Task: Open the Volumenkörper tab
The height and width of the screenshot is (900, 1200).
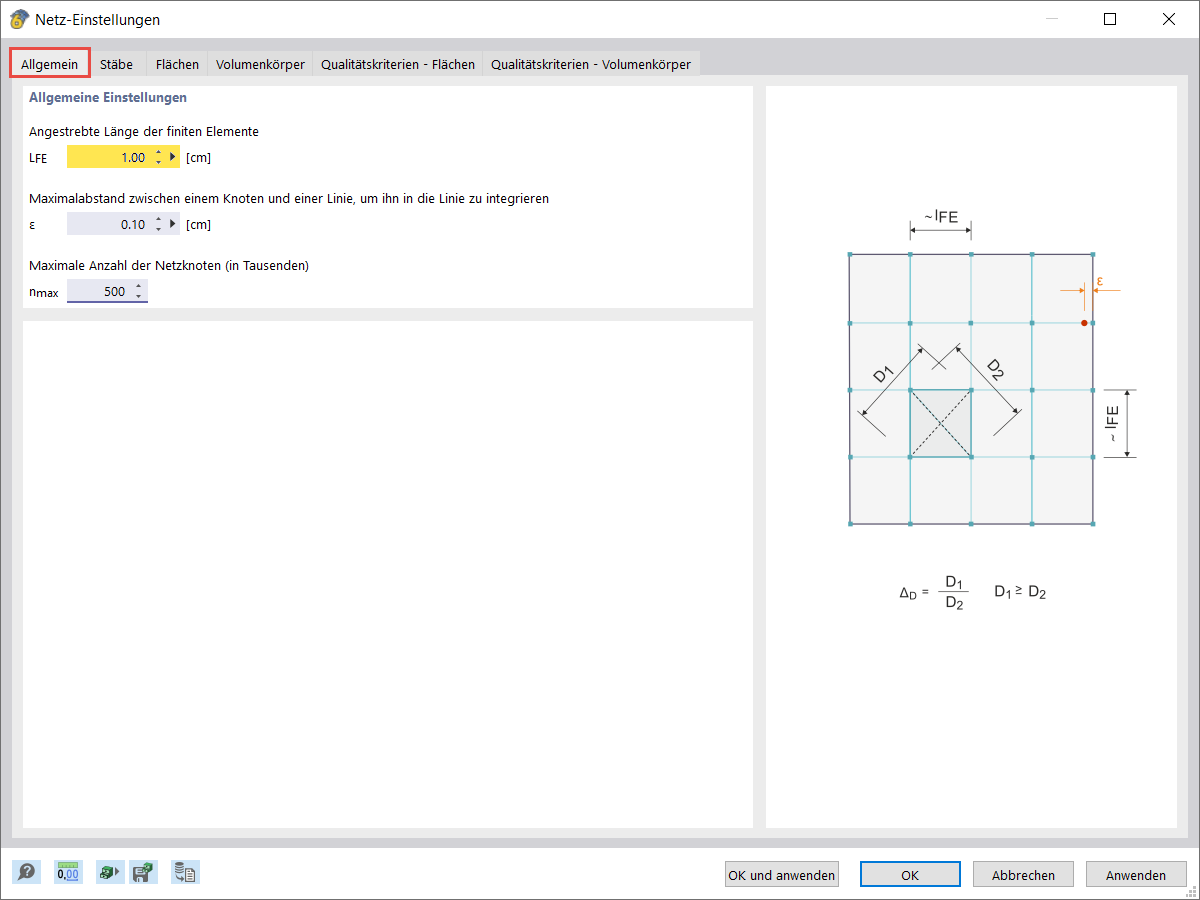Action: coord(260,64)
